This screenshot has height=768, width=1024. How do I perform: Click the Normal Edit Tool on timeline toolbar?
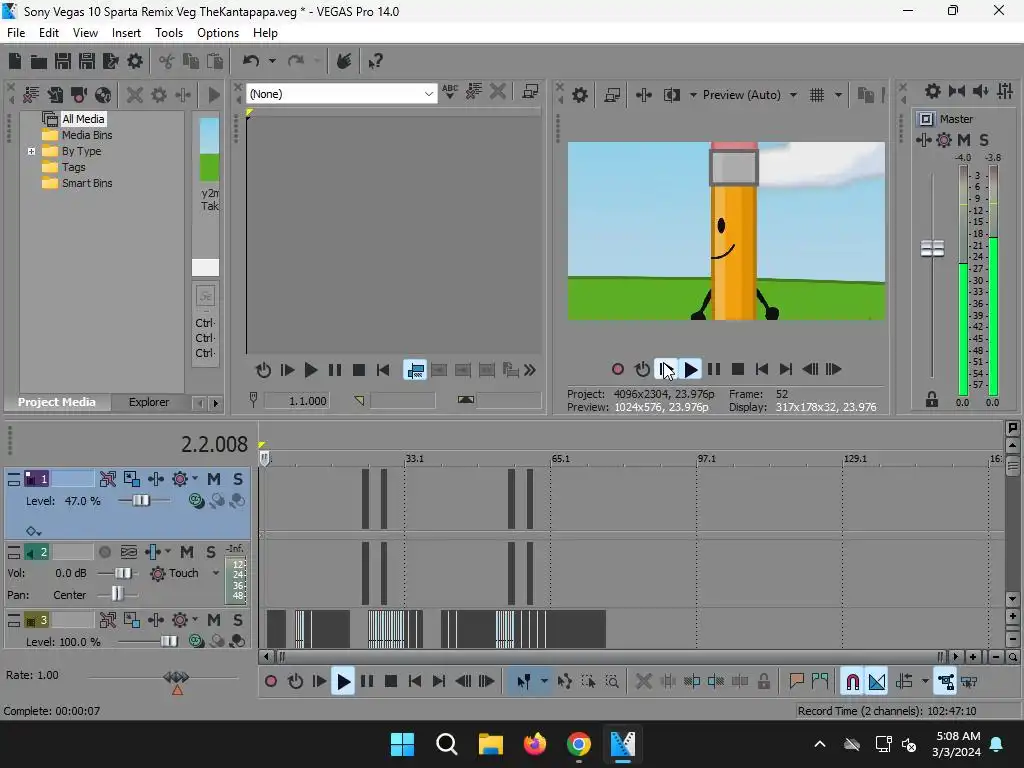(x=524, y=682)
